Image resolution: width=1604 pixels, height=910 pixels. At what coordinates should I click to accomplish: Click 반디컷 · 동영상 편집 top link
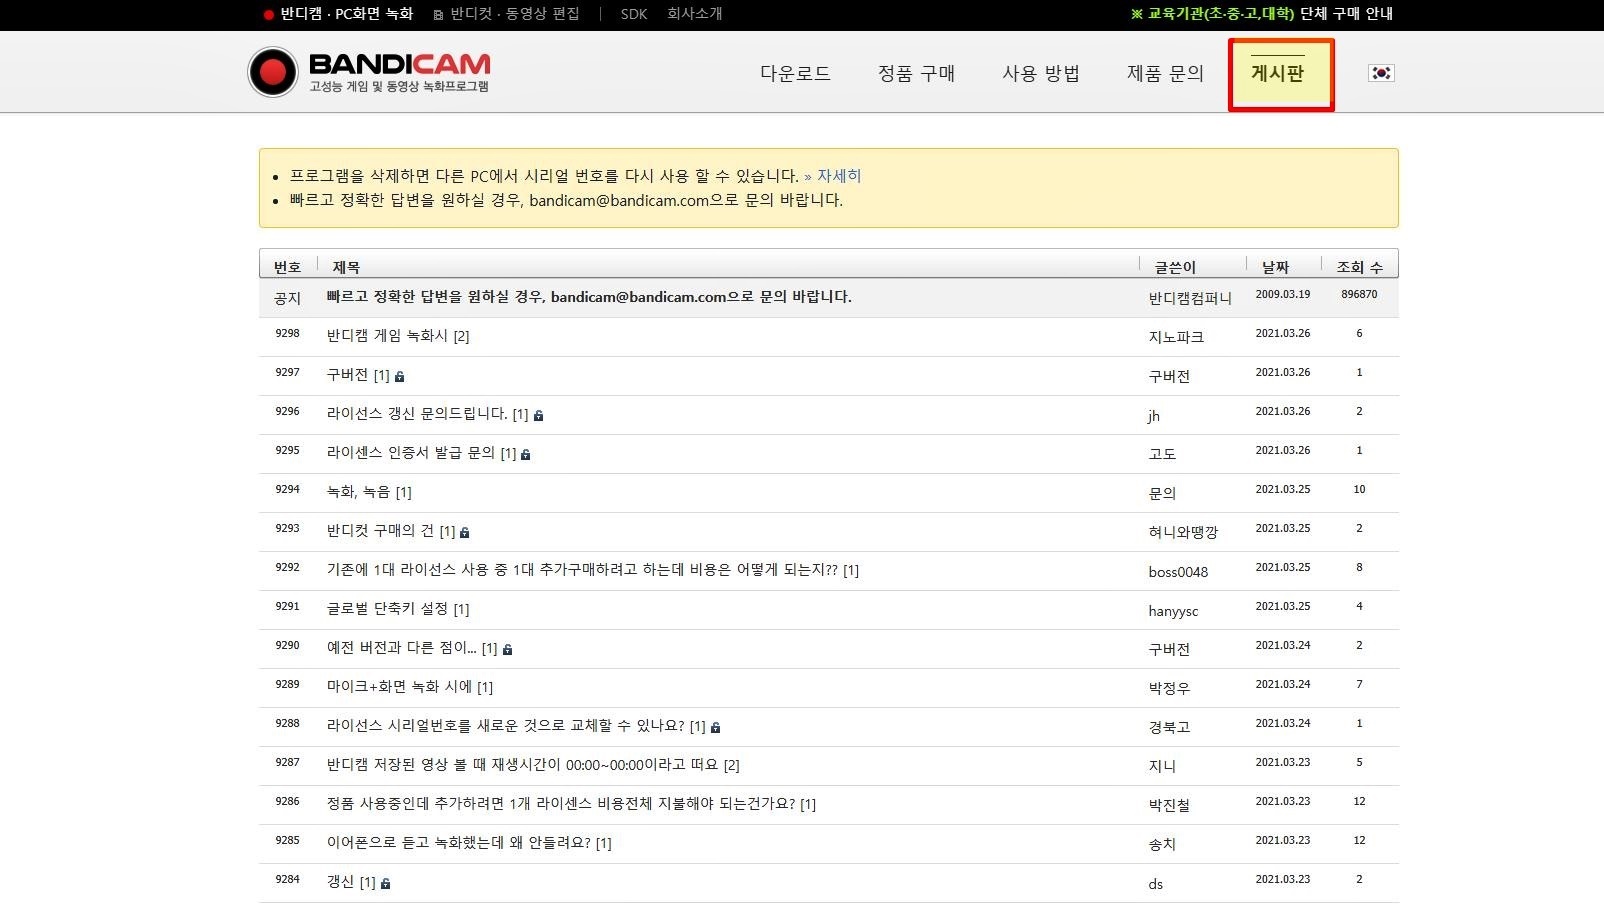click(515, 14)
